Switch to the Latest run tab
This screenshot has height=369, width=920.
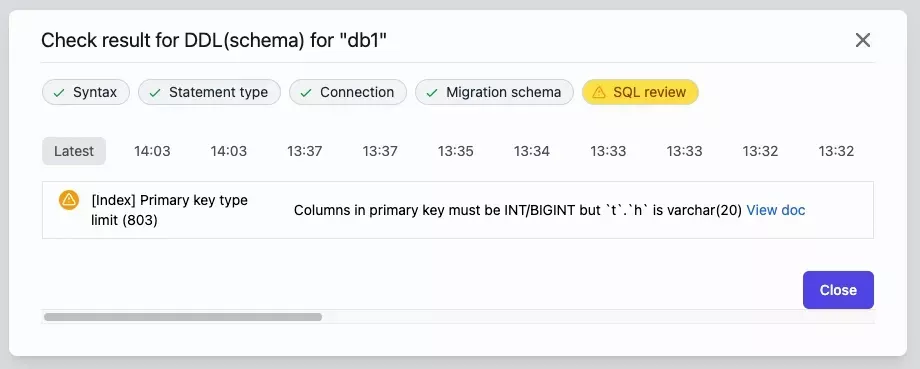(x=74, y=151)
